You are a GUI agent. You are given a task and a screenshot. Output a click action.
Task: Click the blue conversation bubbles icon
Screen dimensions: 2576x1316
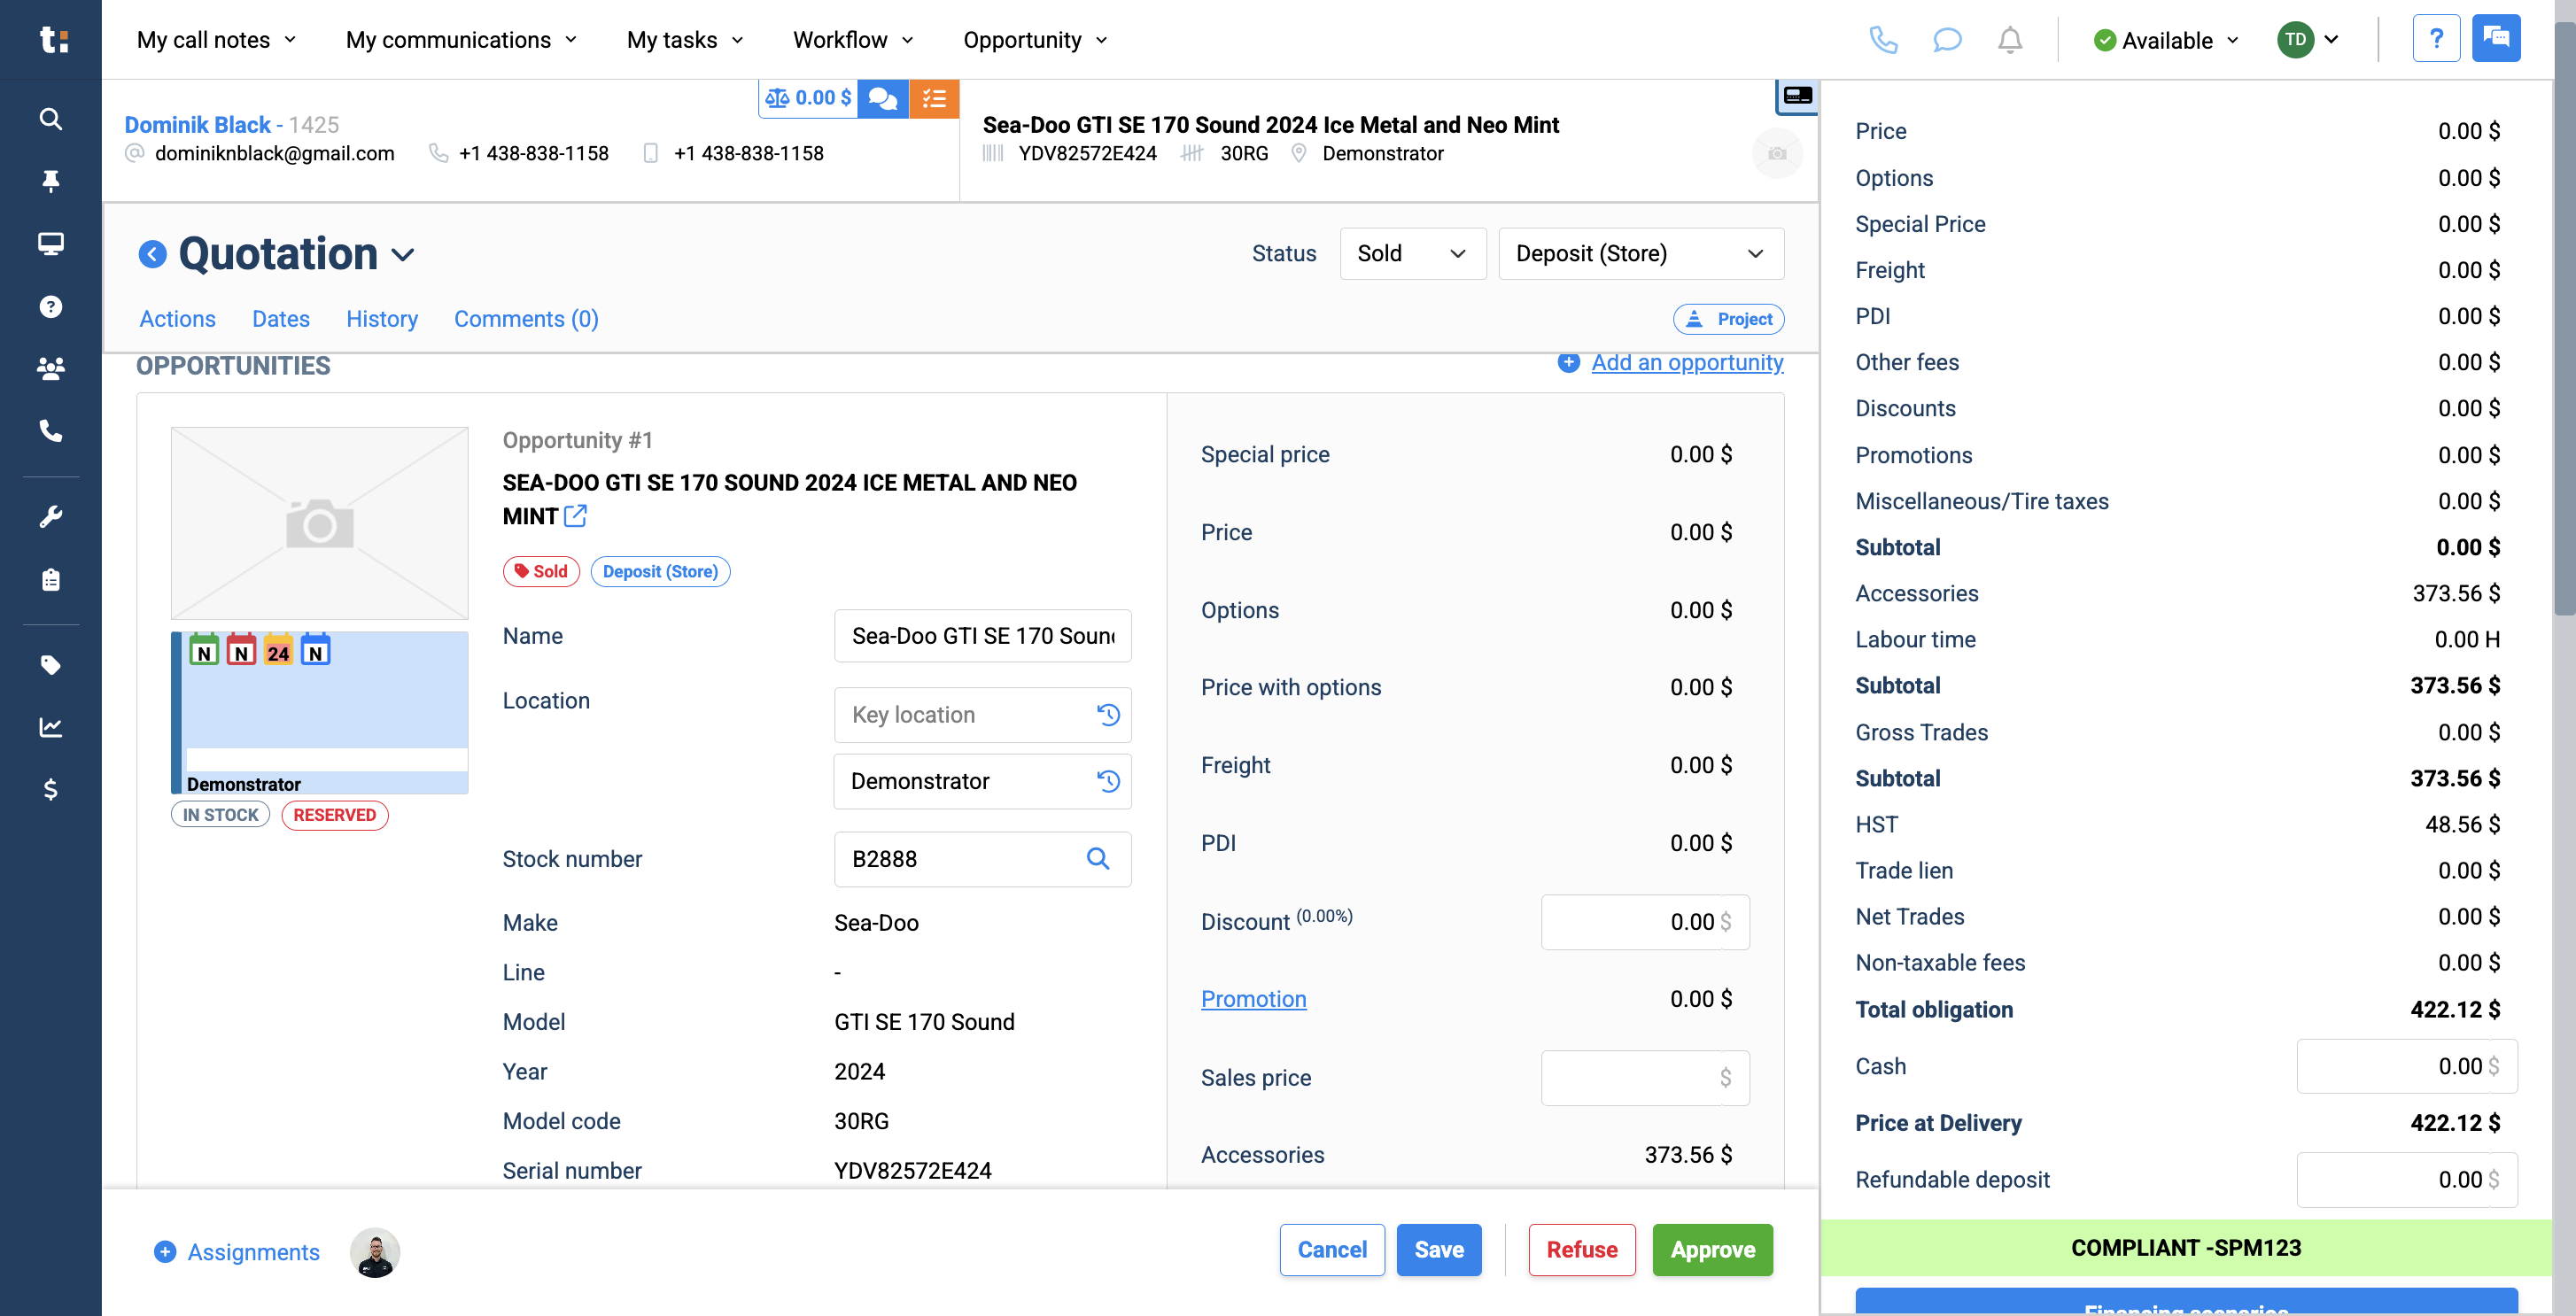click(882, 98)
